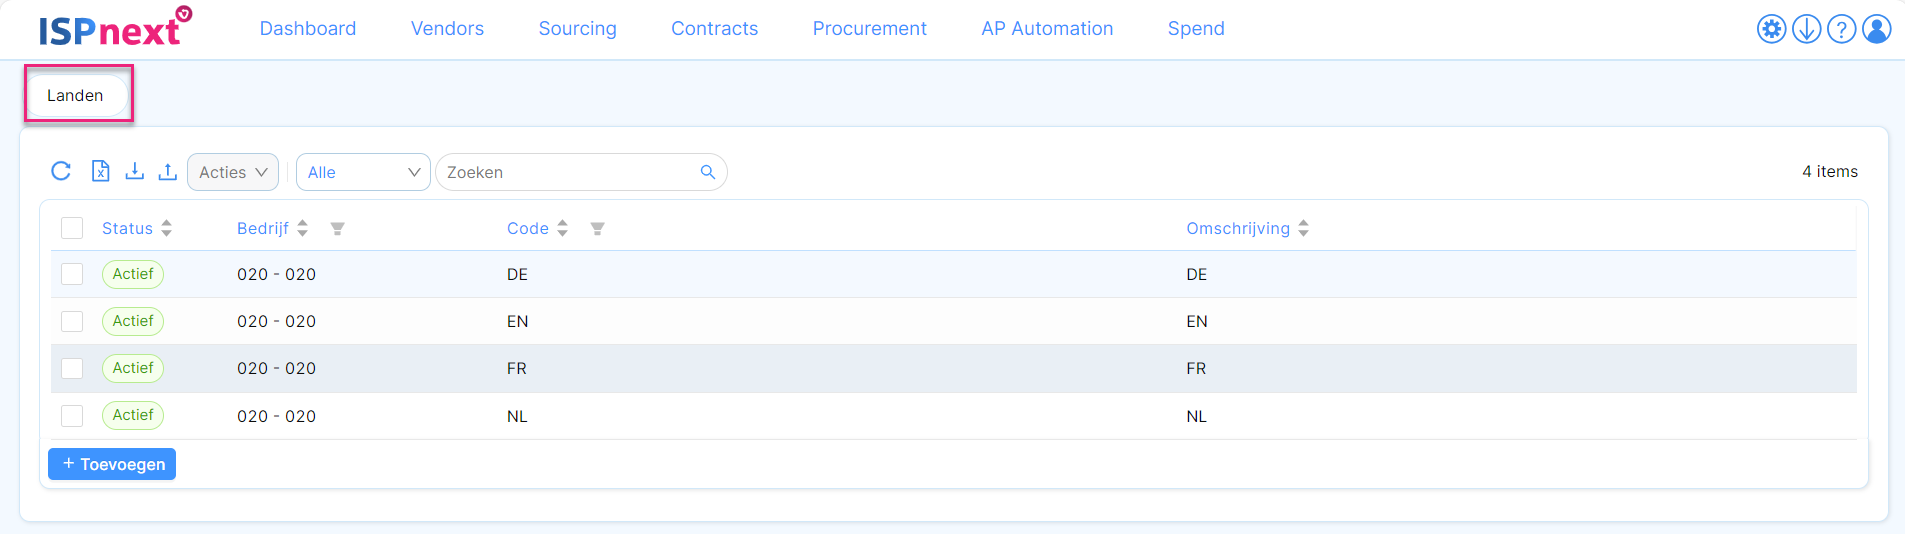Click the magnifier icon in the Zoeken field
Viewport: 1905px width, 534px height.
[x=707, y=172]
